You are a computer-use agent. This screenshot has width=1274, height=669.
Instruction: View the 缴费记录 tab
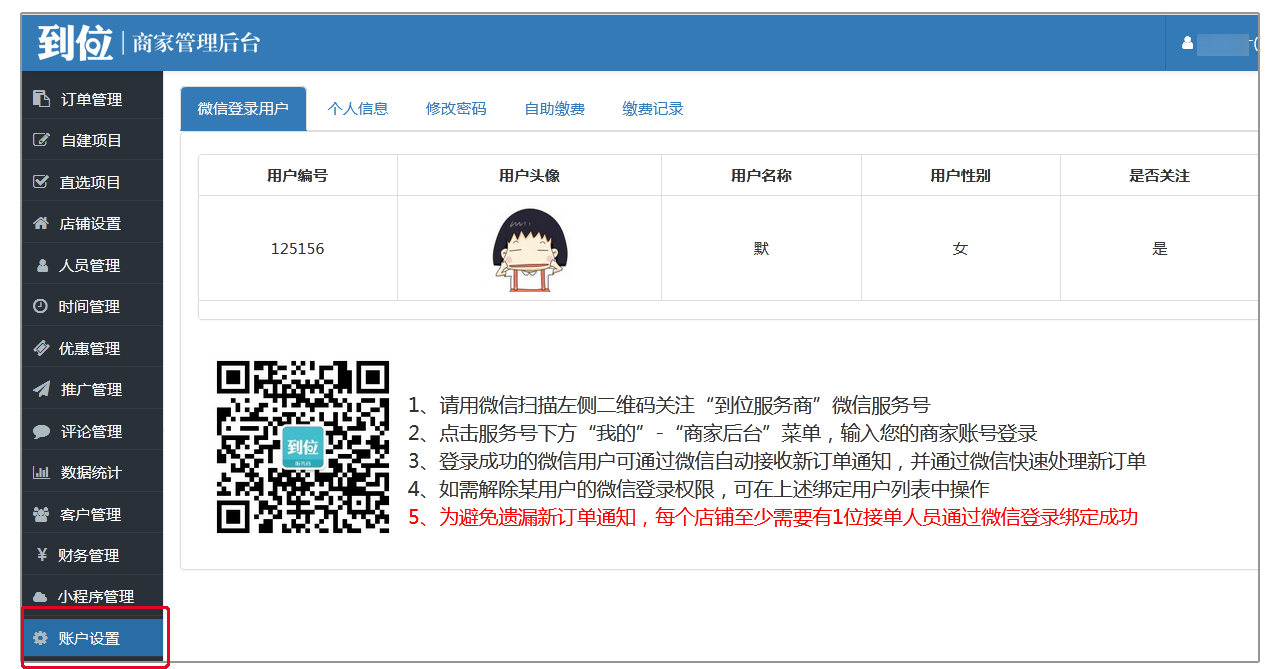653,109
